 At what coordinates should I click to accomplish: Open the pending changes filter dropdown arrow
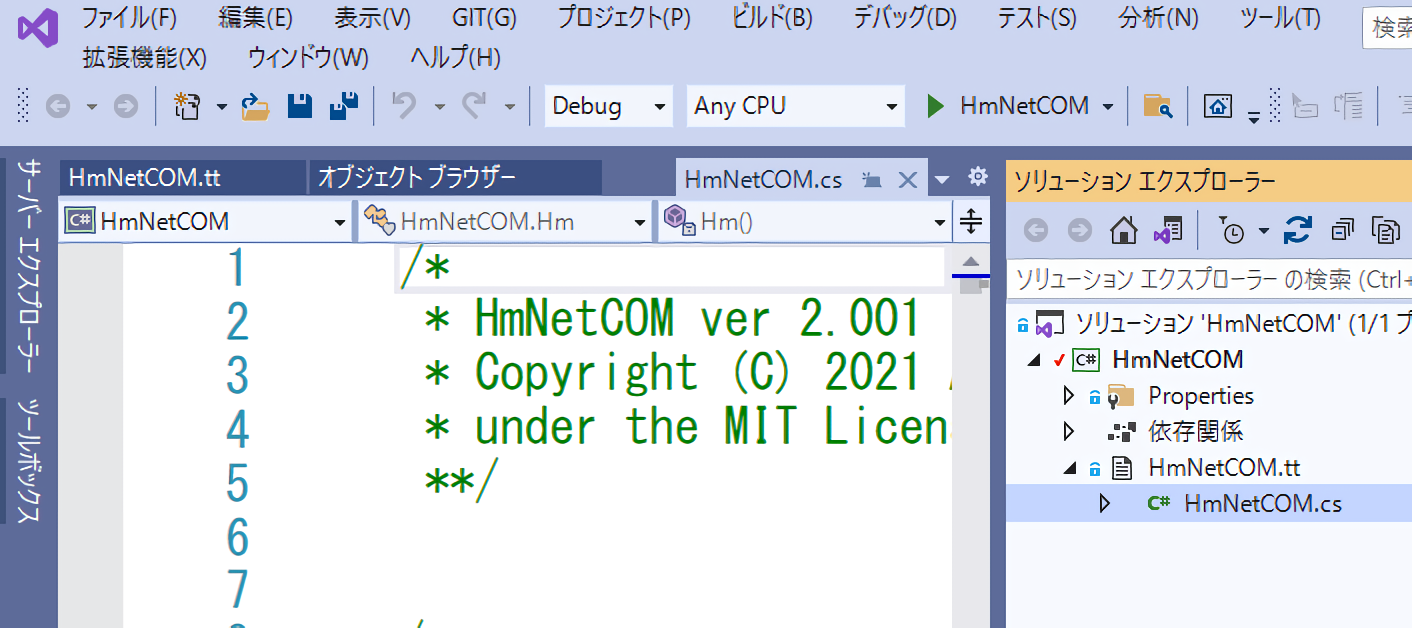point(1263,232)
